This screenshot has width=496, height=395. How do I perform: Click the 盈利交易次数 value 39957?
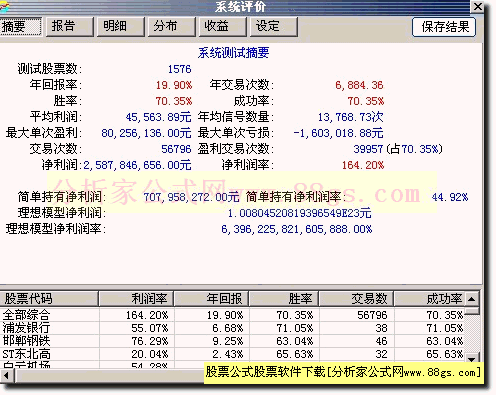pos(368,149)
